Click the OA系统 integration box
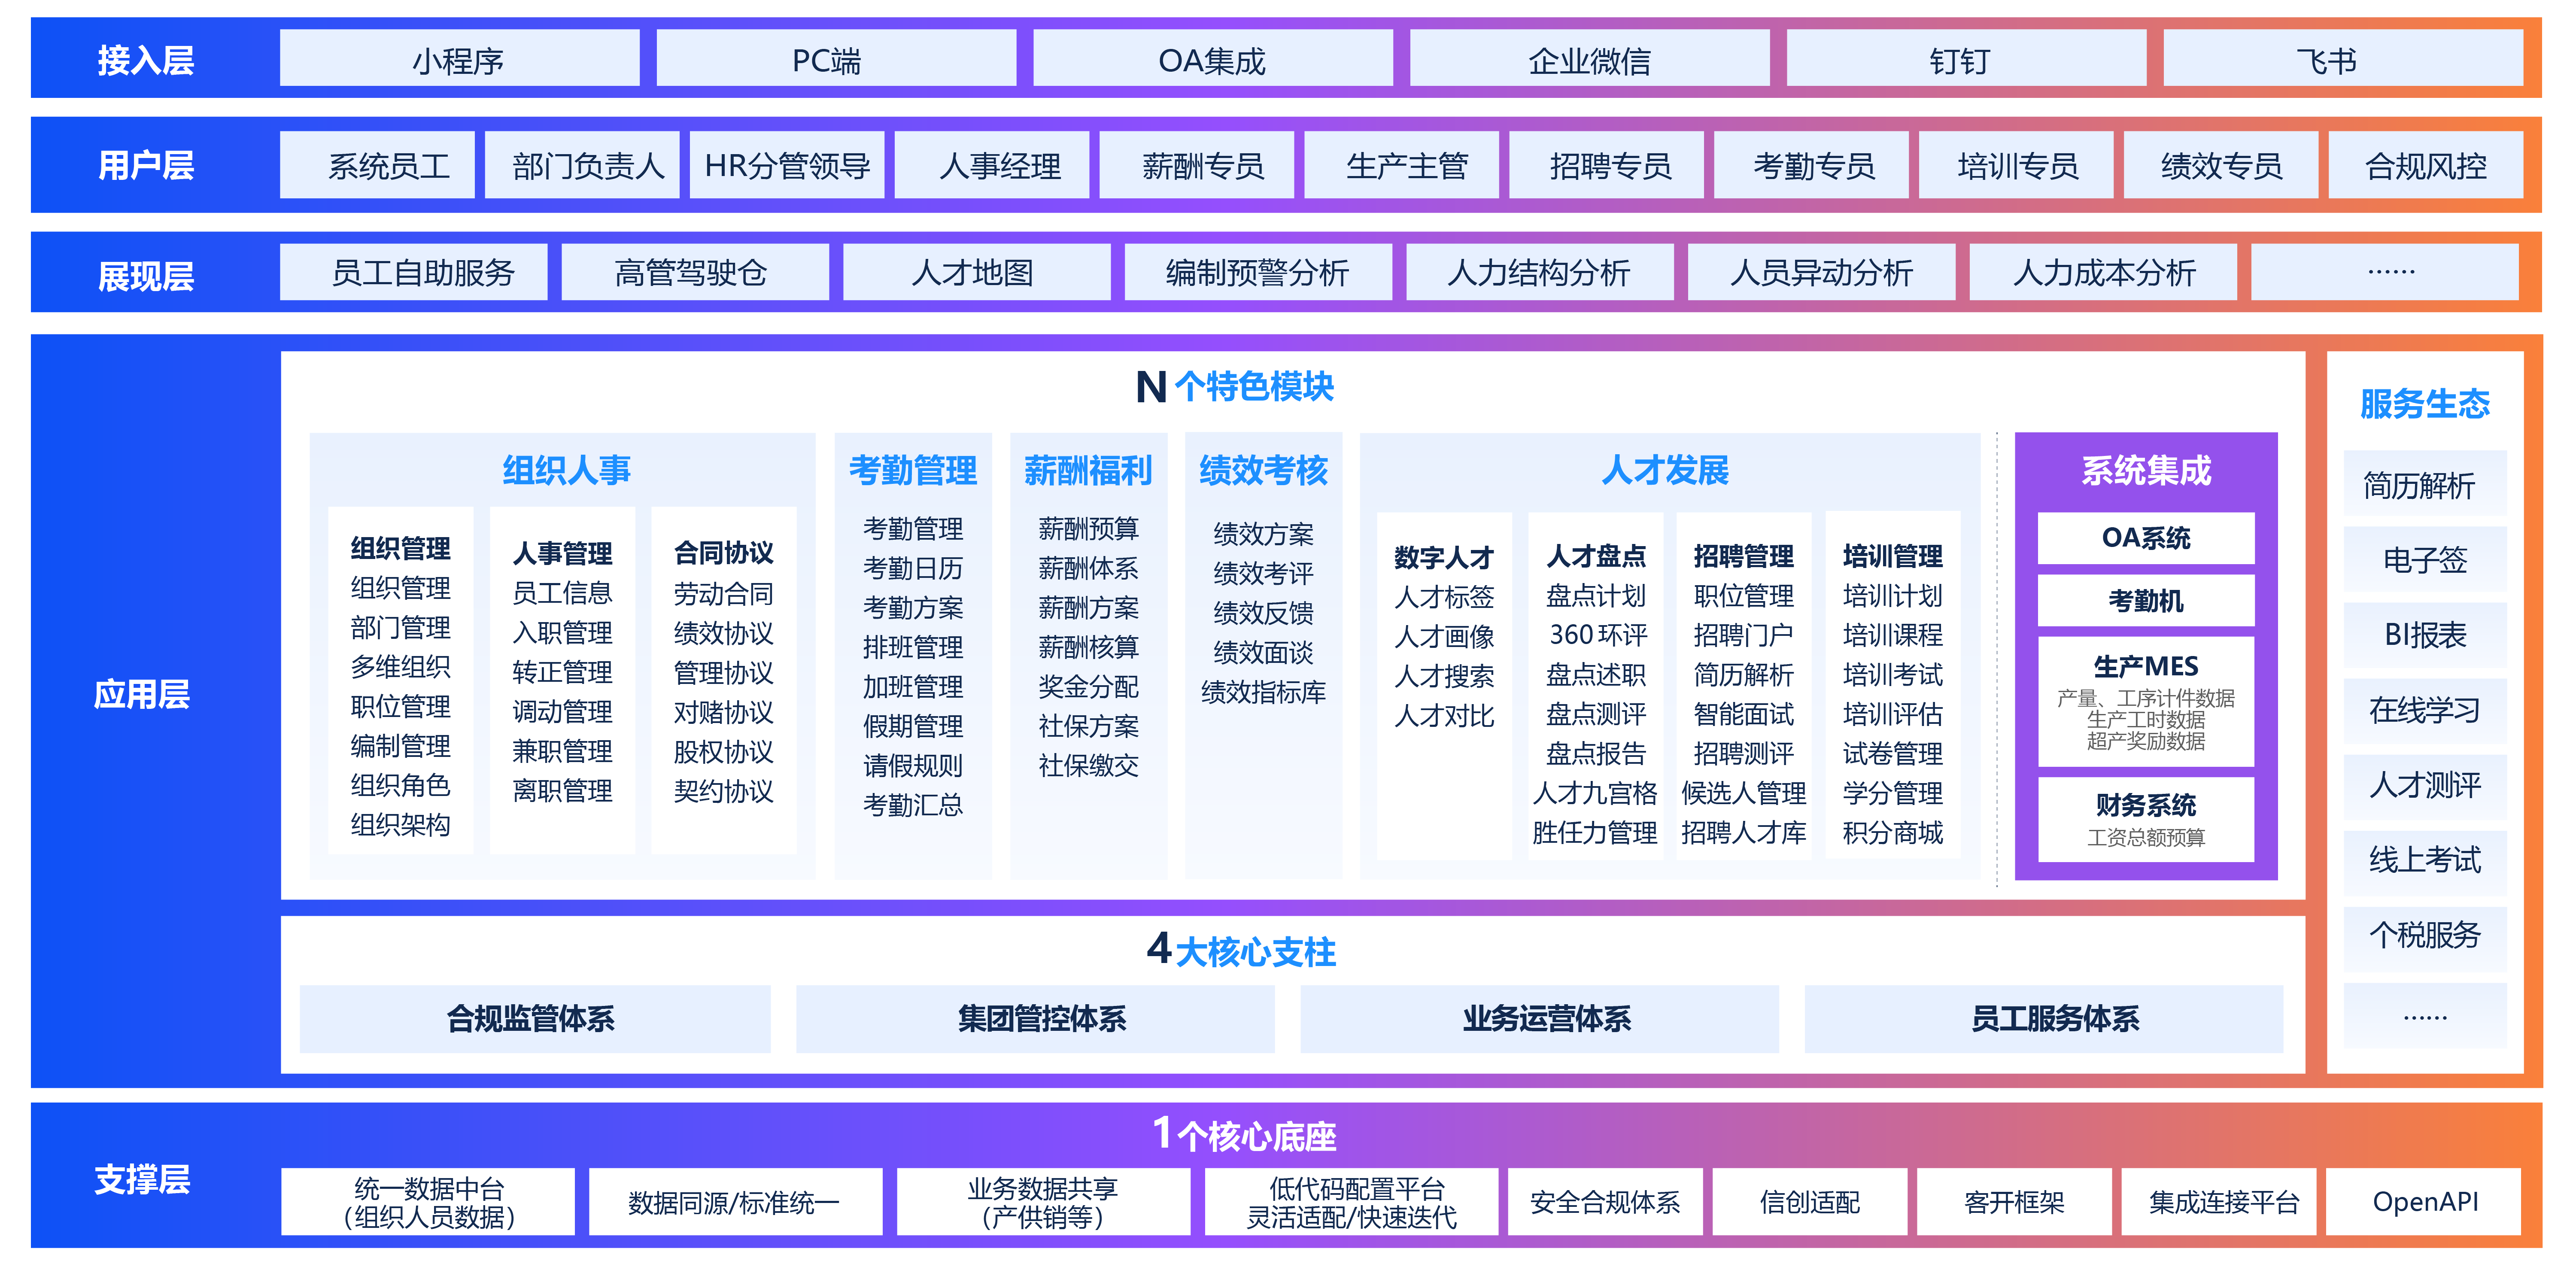The width and height of the screenshot is (2576, 1288). pos(2146,538)
